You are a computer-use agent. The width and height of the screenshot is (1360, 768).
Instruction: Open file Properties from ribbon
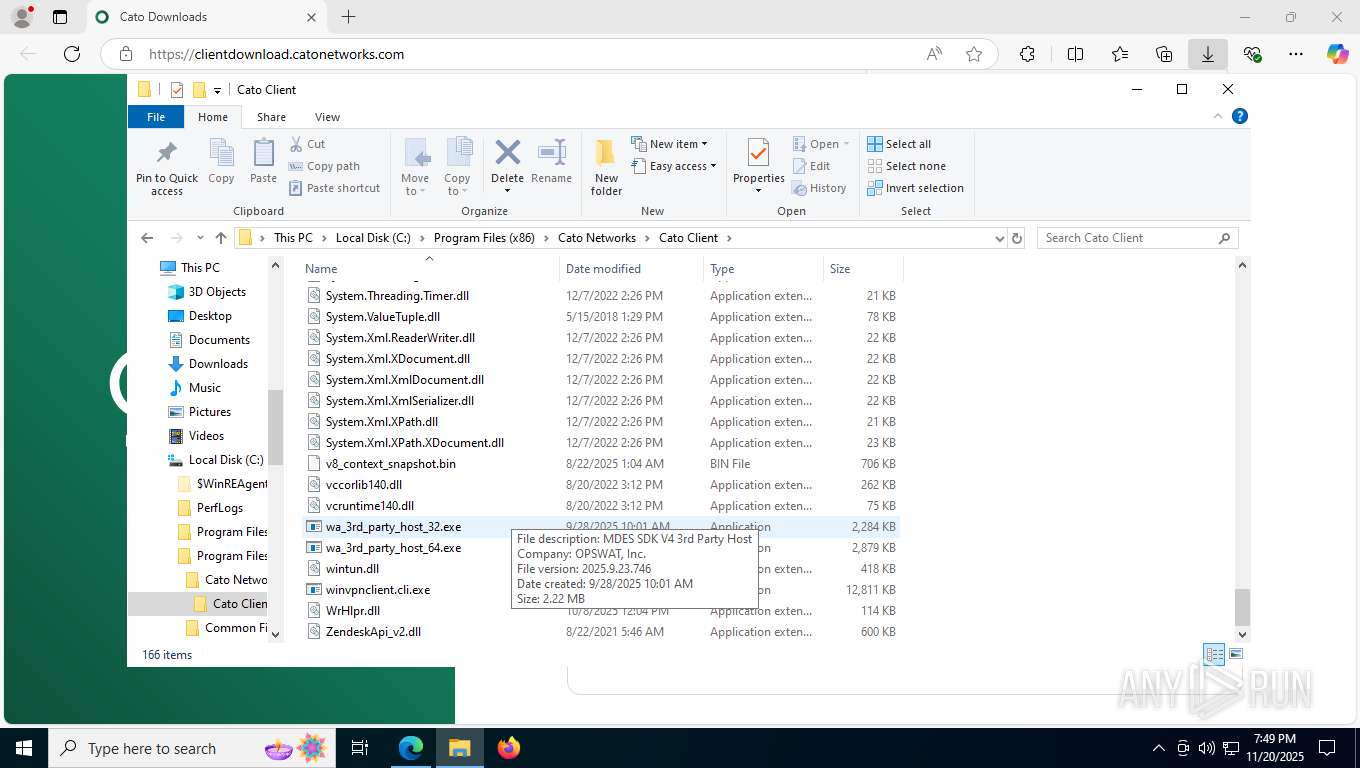[x=758, y=167]
